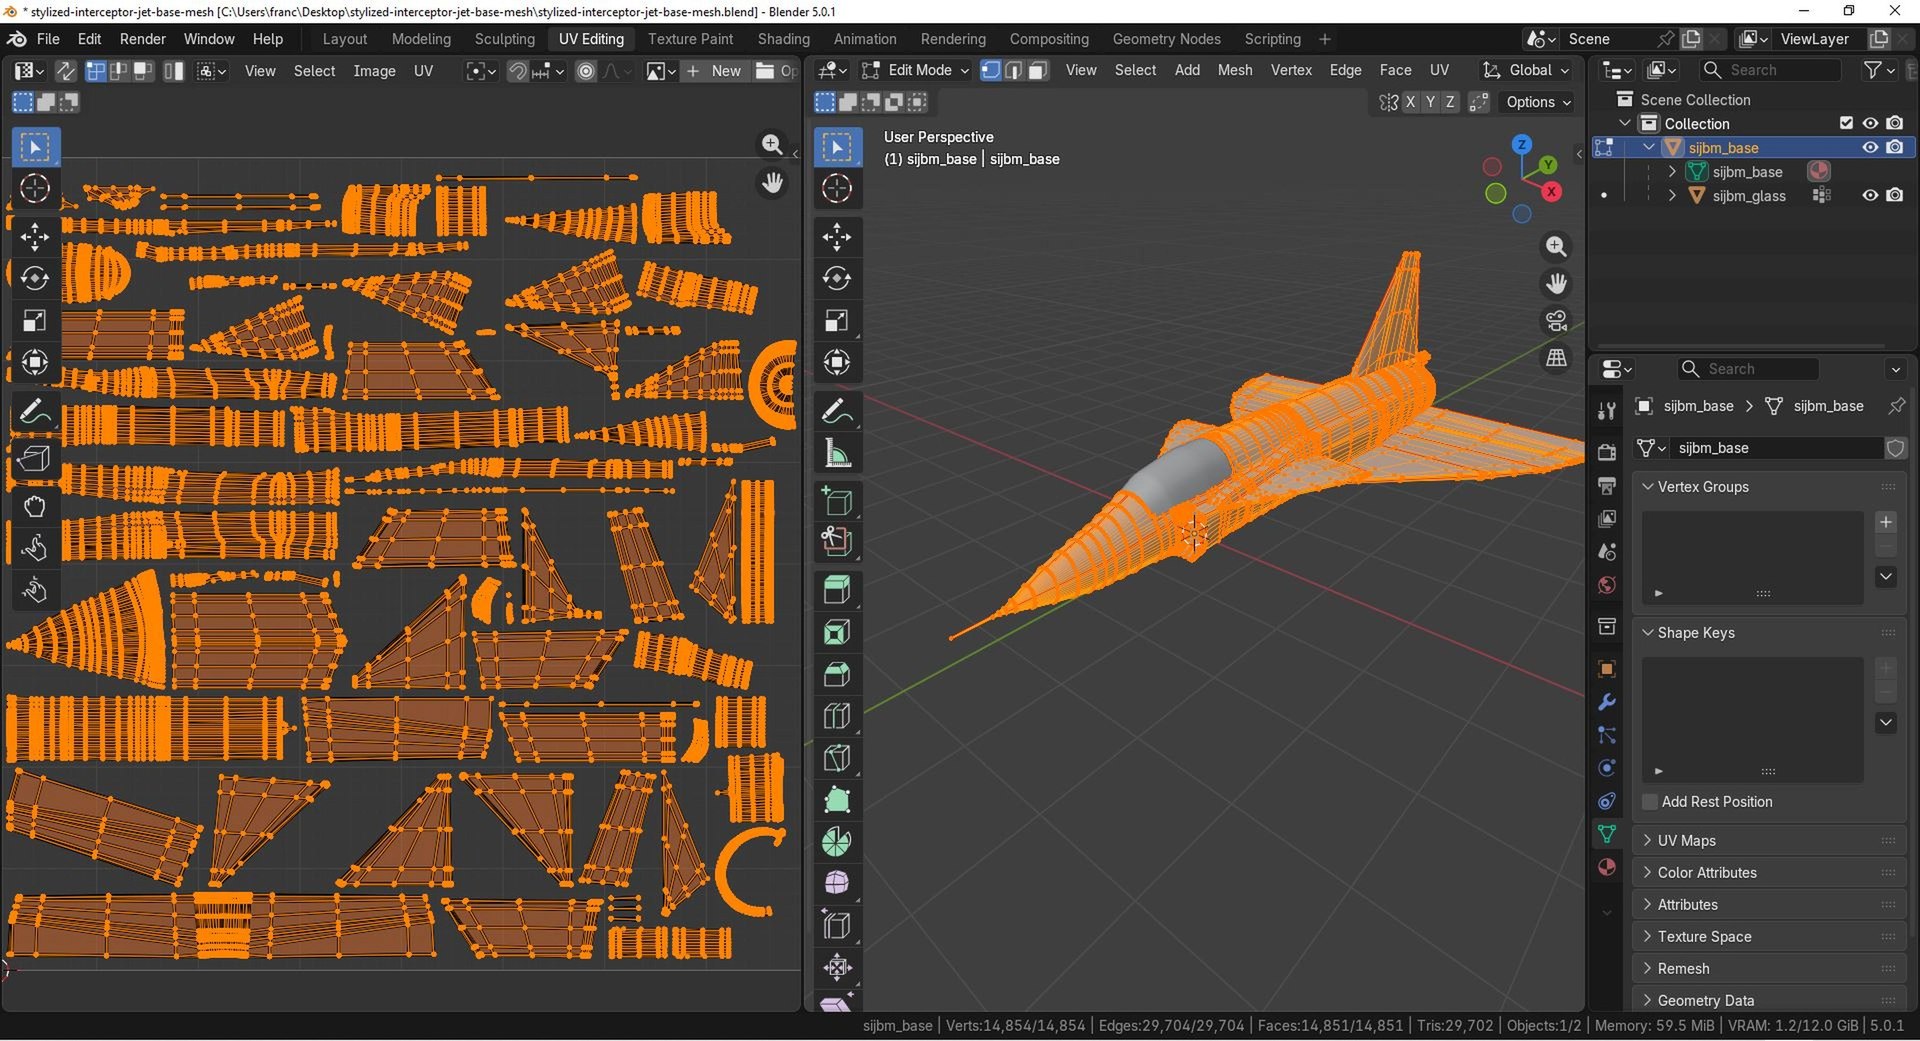This screenshot has height=1041, width=1920.
Task: Click outliner Search field
Action: coord(1770,70)
